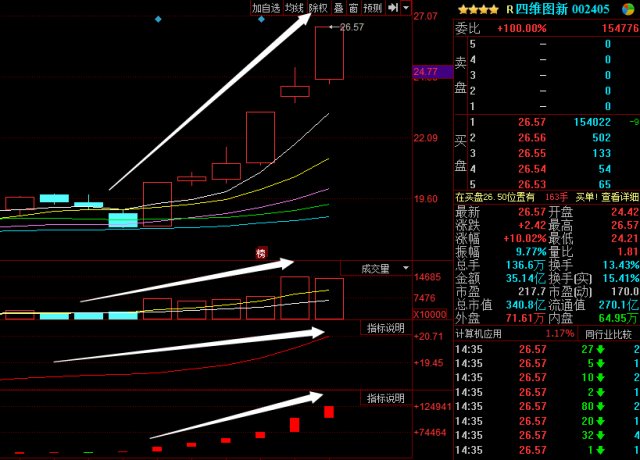Screen dimensions: 640x460
Task: Open the 预测 forecast tool
Action: 372,7
